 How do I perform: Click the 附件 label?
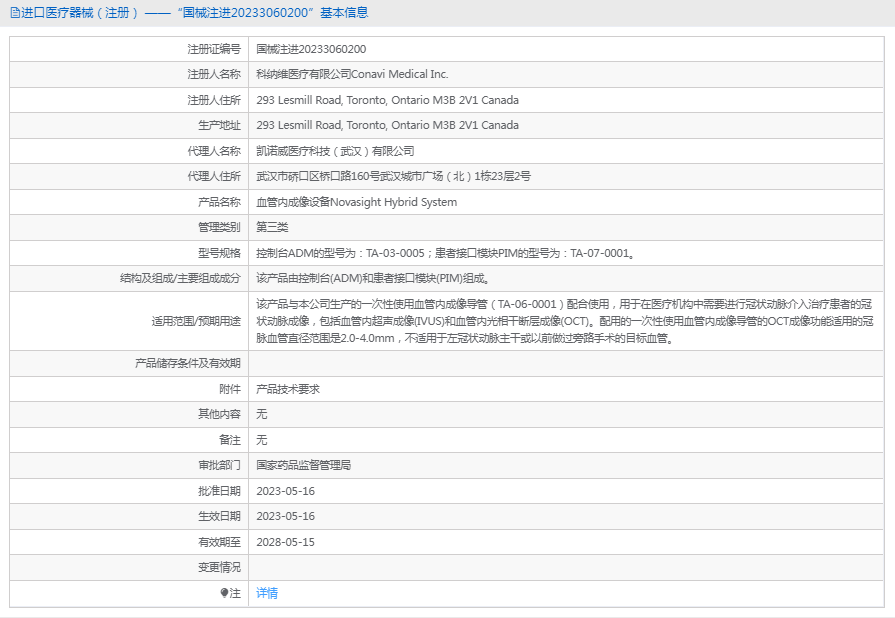[230, 389]
